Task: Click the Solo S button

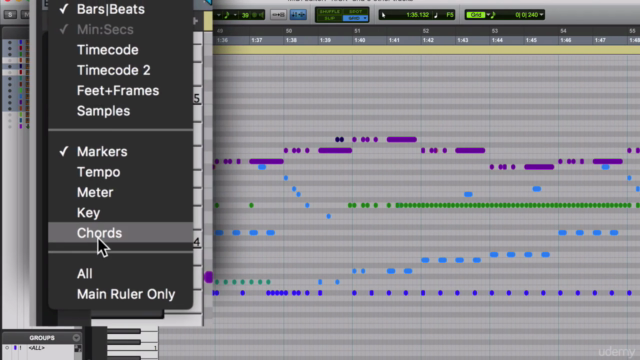Action: coord(10,15)
